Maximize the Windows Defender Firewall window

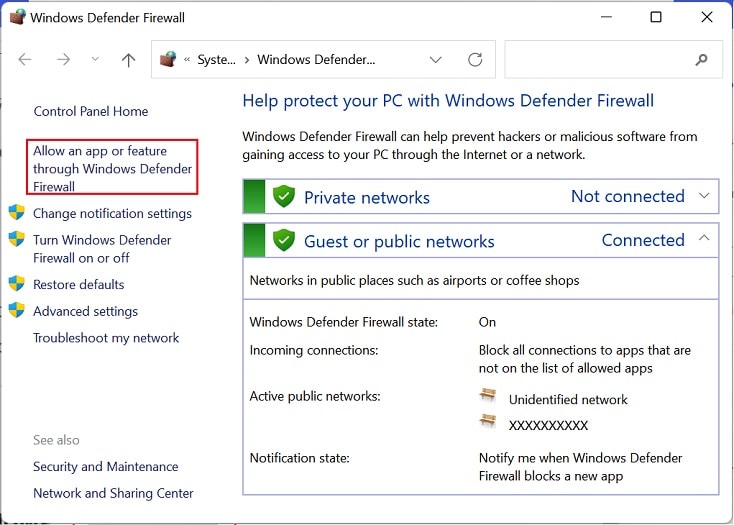coord(656,17)
